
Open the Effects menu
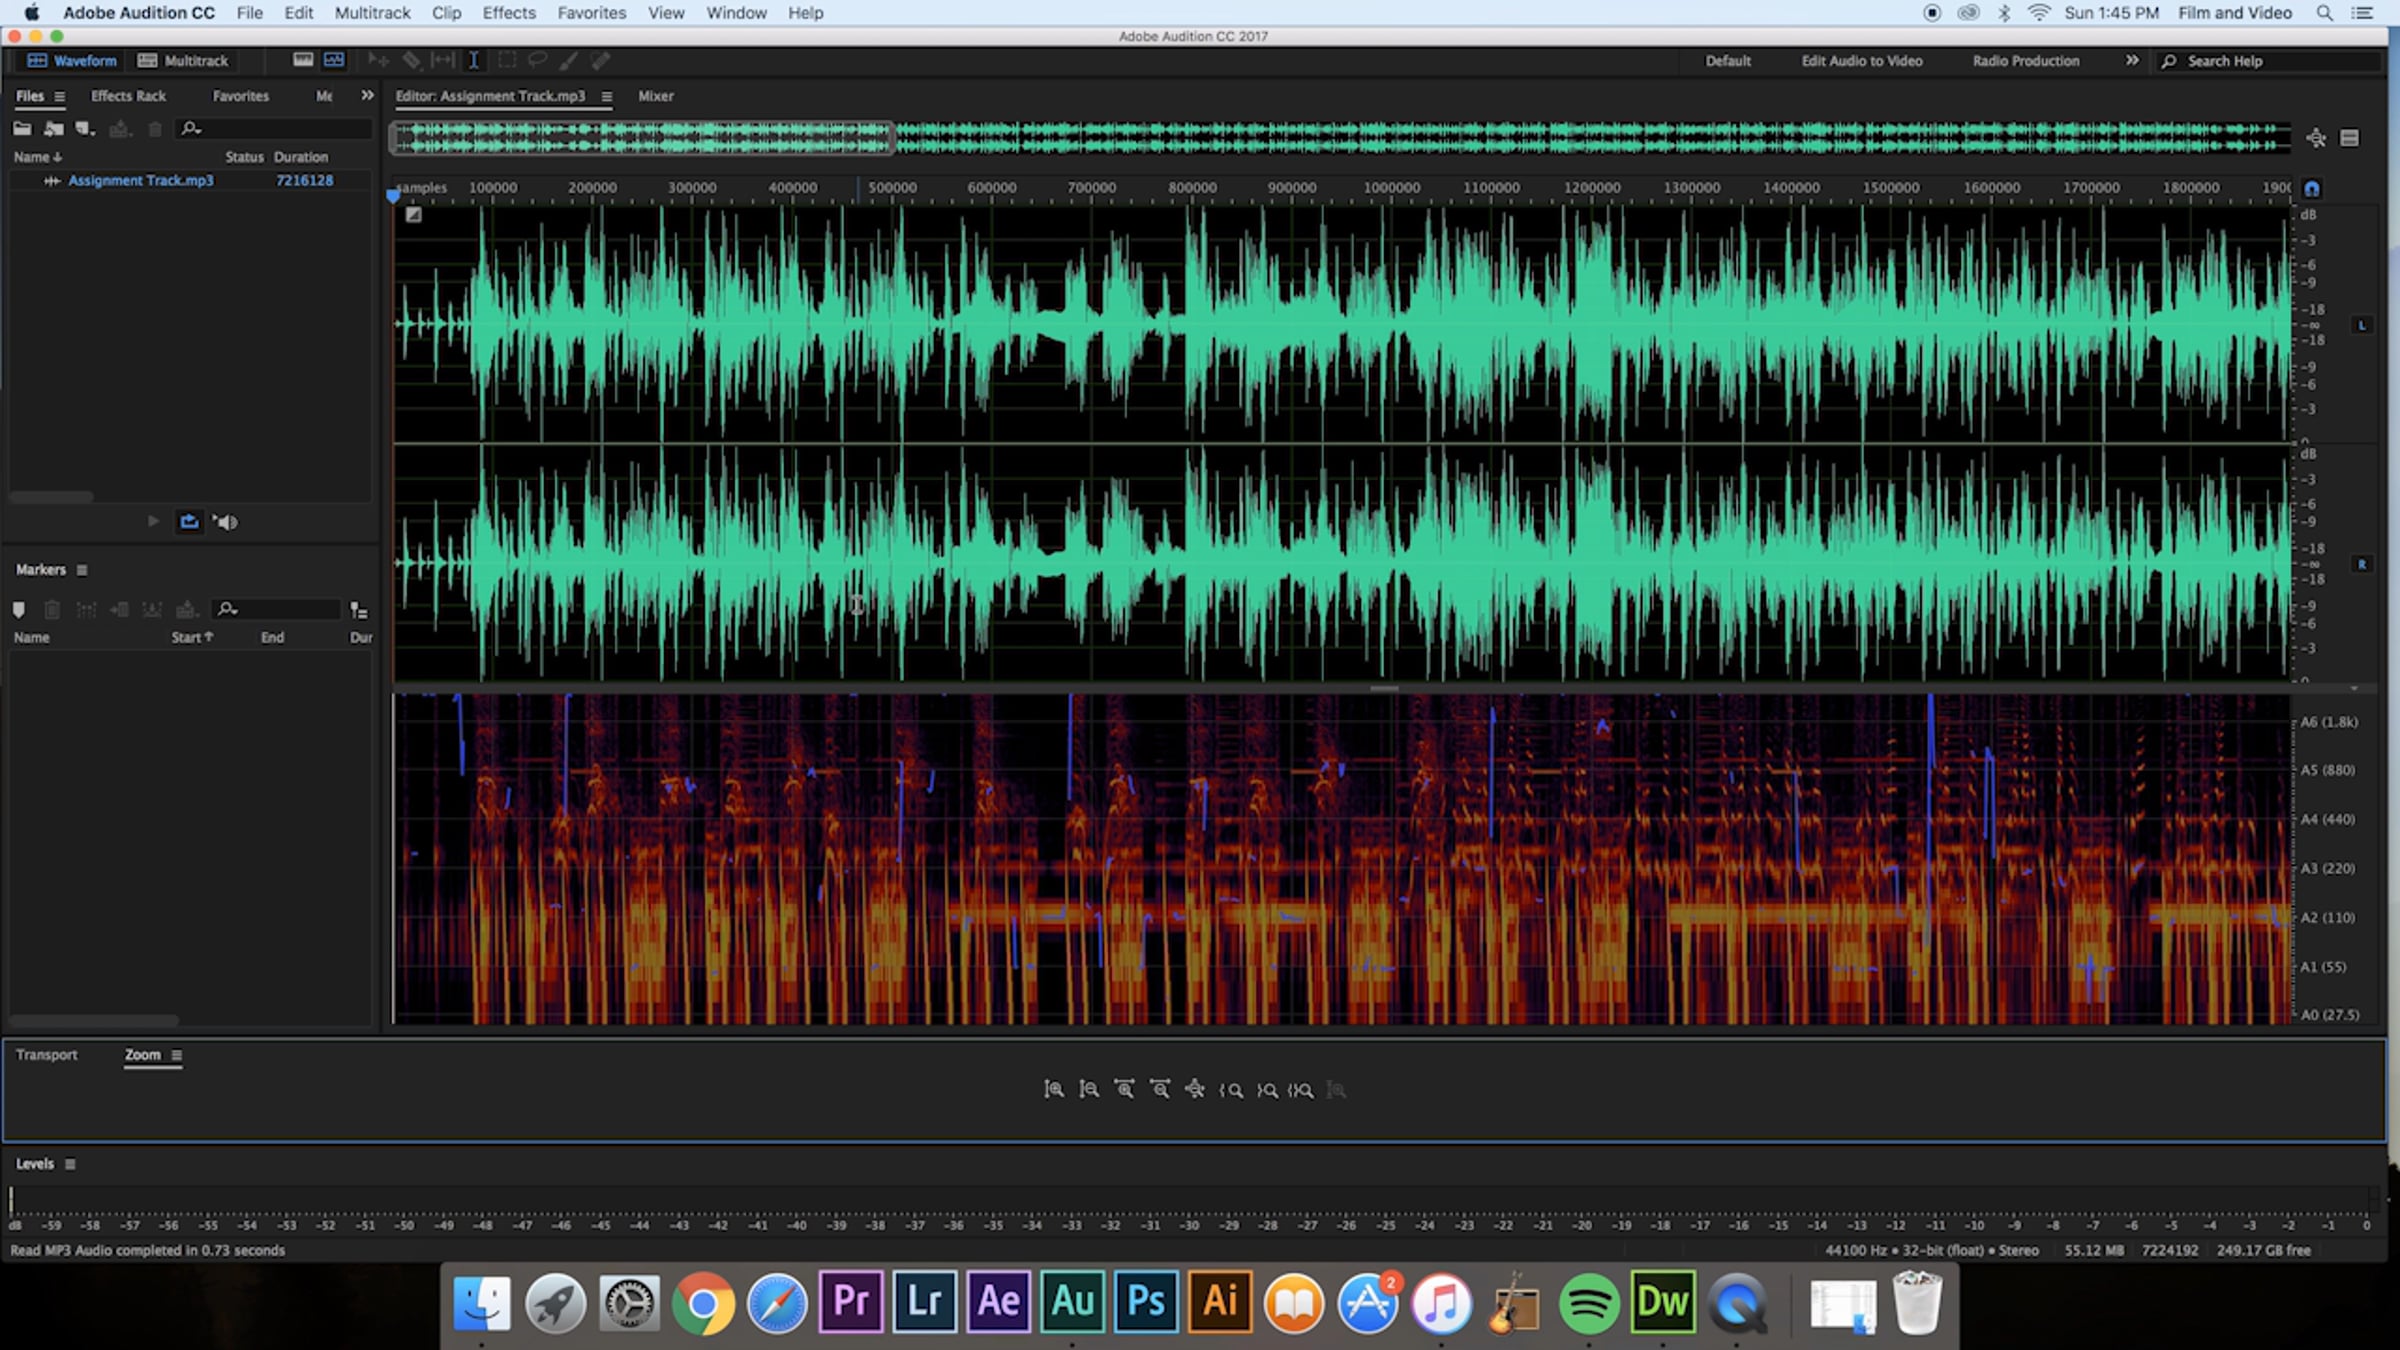[x=508, y=13]
